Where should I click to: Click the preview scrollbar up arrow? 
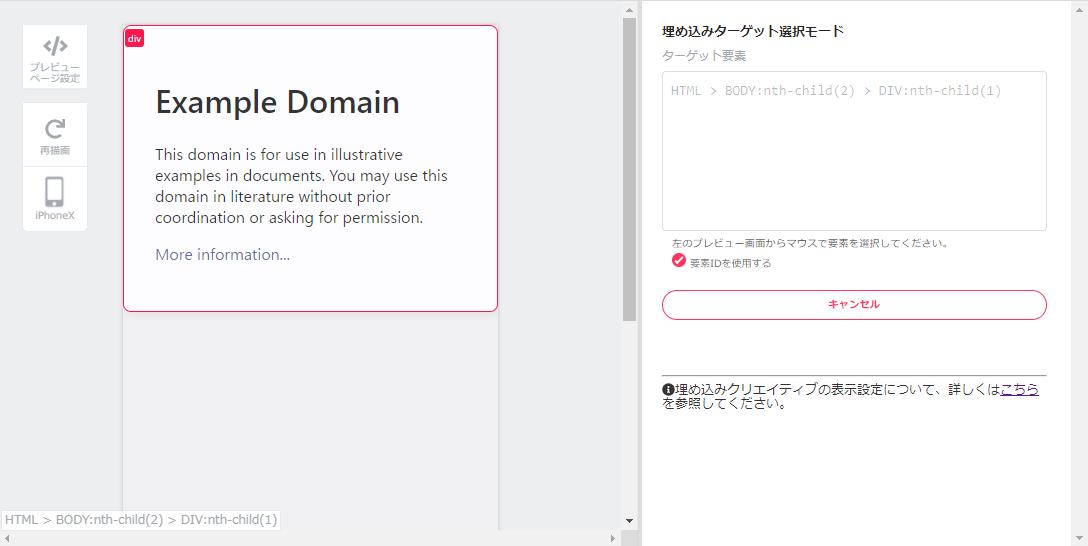click(629, 10)
